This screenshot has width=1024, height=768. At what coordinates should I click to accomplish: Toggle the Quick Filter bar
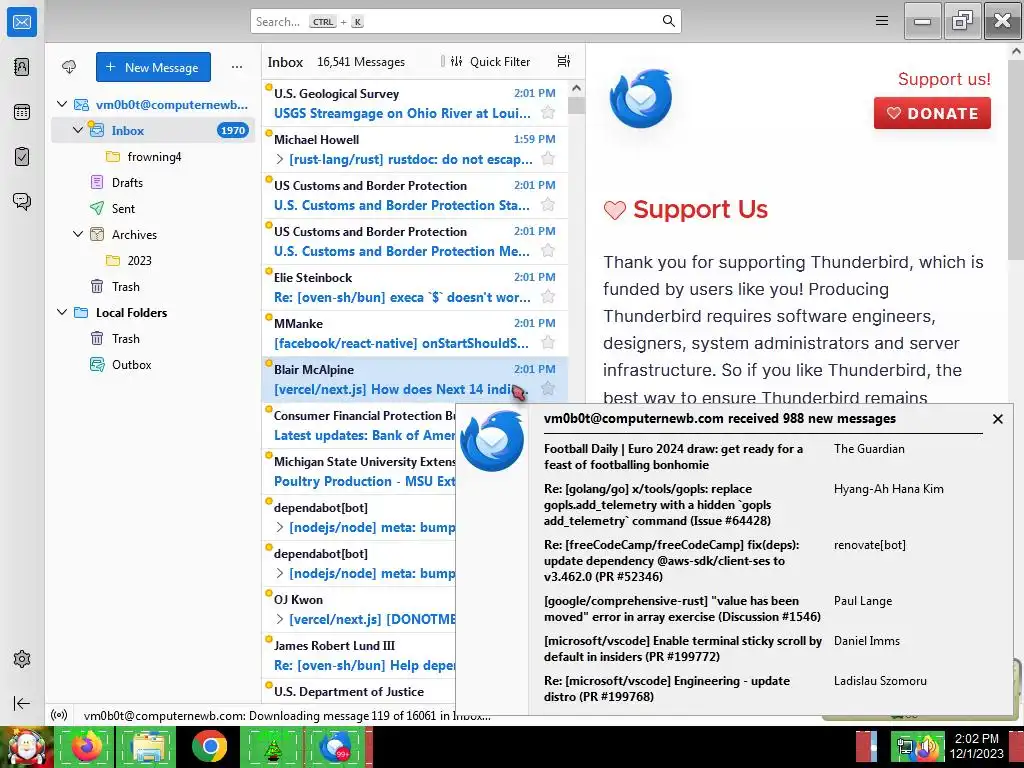point(491,61)
